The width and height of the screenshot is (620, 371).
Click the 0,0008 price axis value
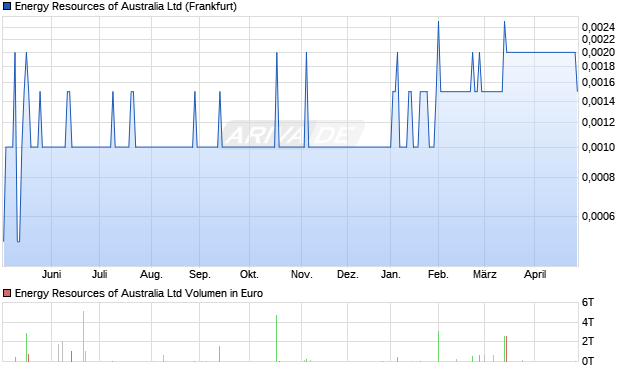click(x=598, y=177)
